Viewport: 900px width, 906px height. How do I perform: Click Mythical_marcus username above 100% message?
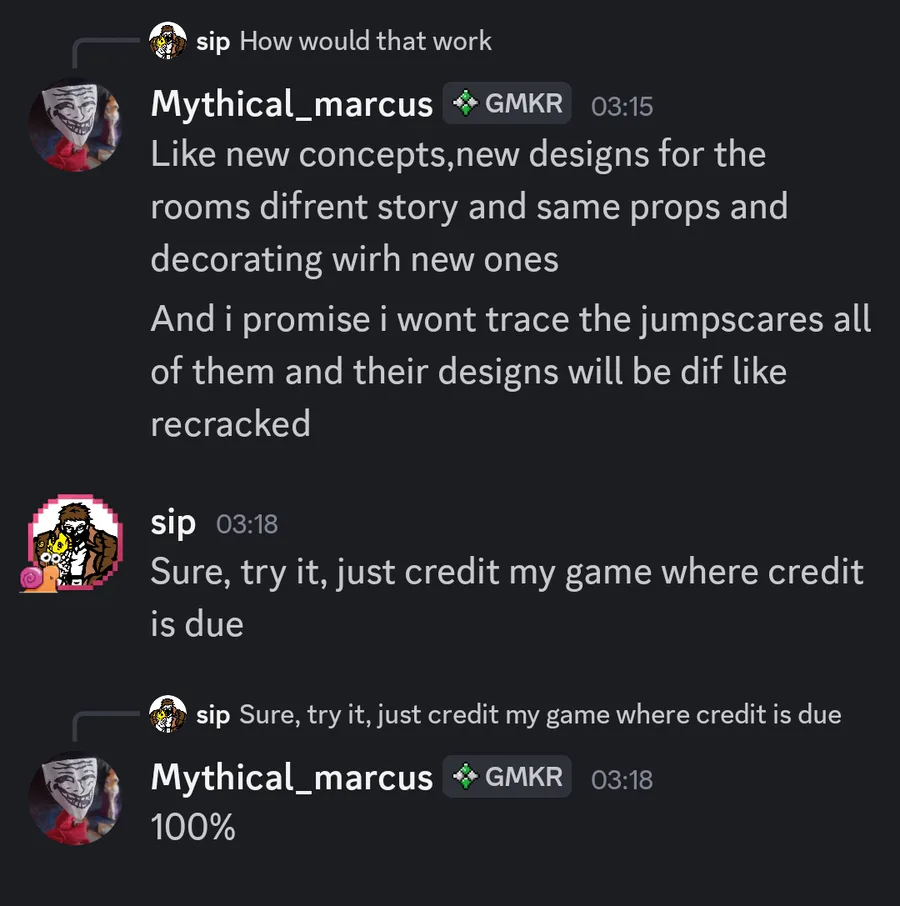click(x=292, y=777)
